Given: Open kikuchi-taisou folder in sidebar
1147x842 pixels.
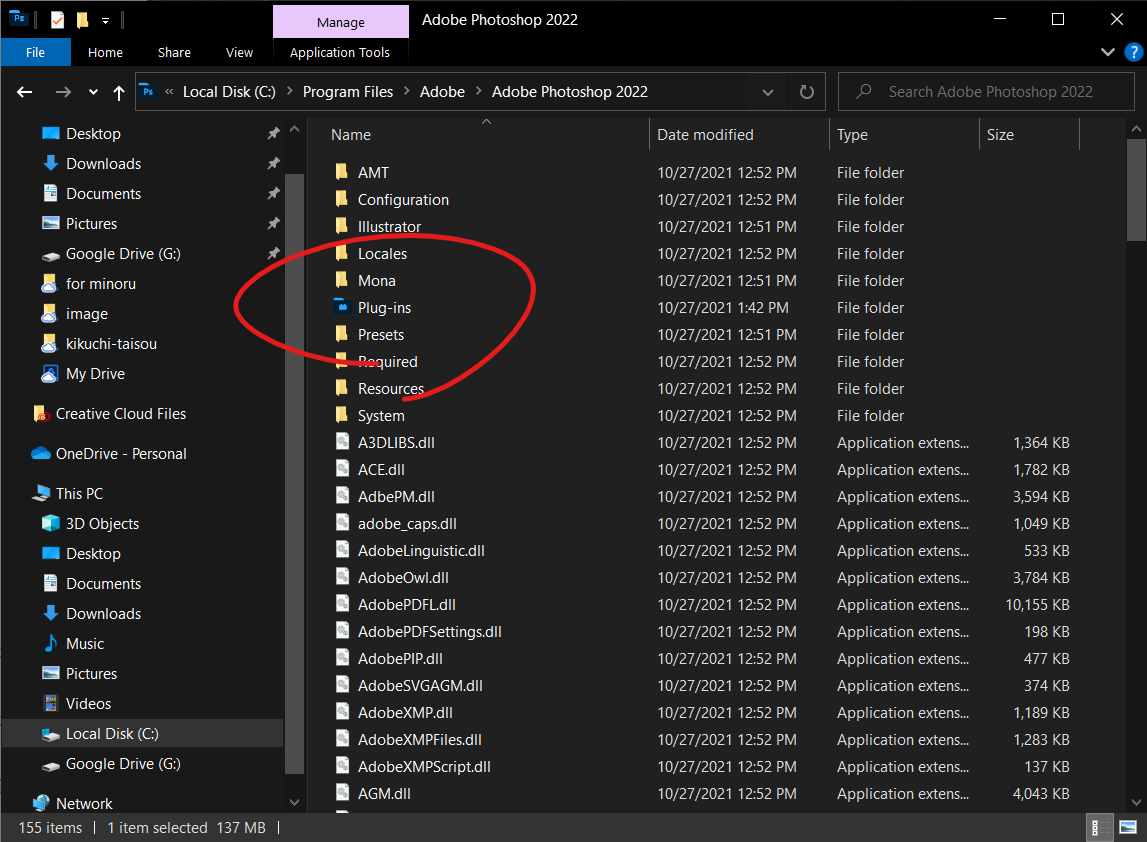Looking at the screenshot, I should pyautogui.click(x=111, y=344).
